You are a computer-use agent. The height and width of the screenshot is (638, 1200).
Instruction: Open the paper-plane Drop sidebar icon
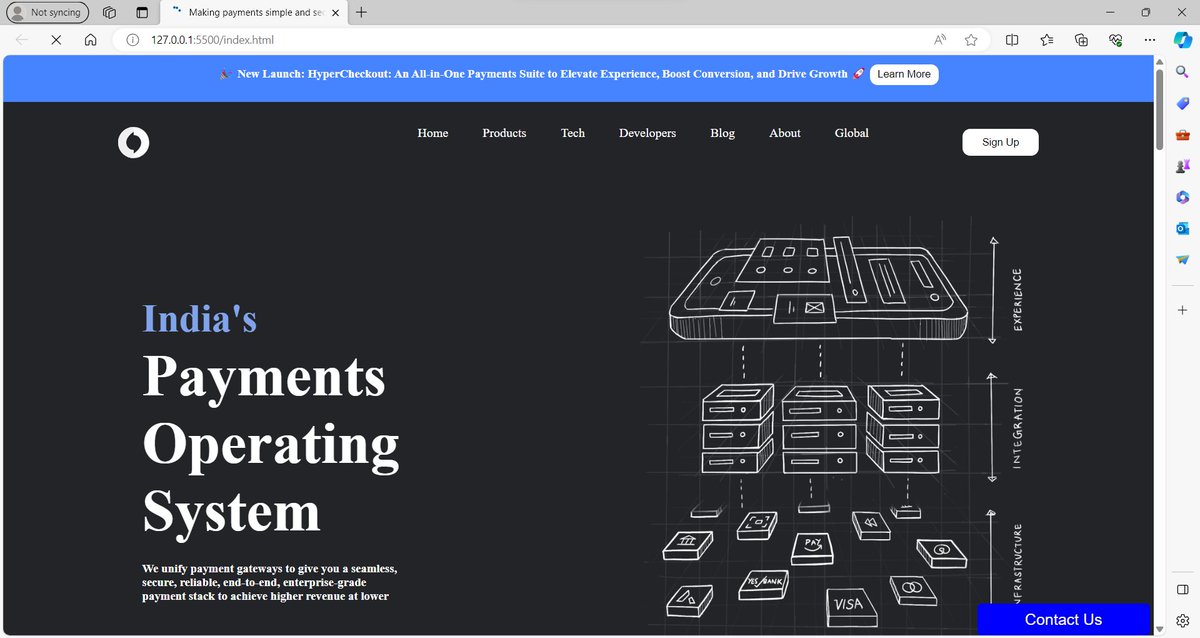1182,260
